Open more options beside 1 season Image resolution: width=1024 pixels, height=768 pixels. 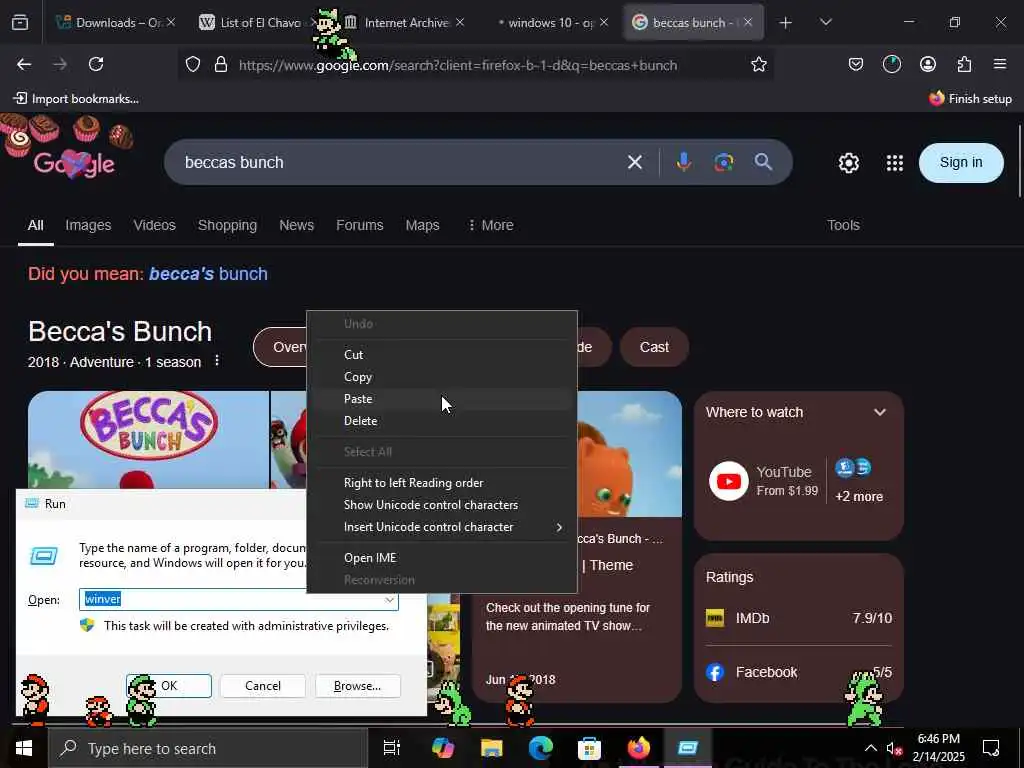[217, 360]
